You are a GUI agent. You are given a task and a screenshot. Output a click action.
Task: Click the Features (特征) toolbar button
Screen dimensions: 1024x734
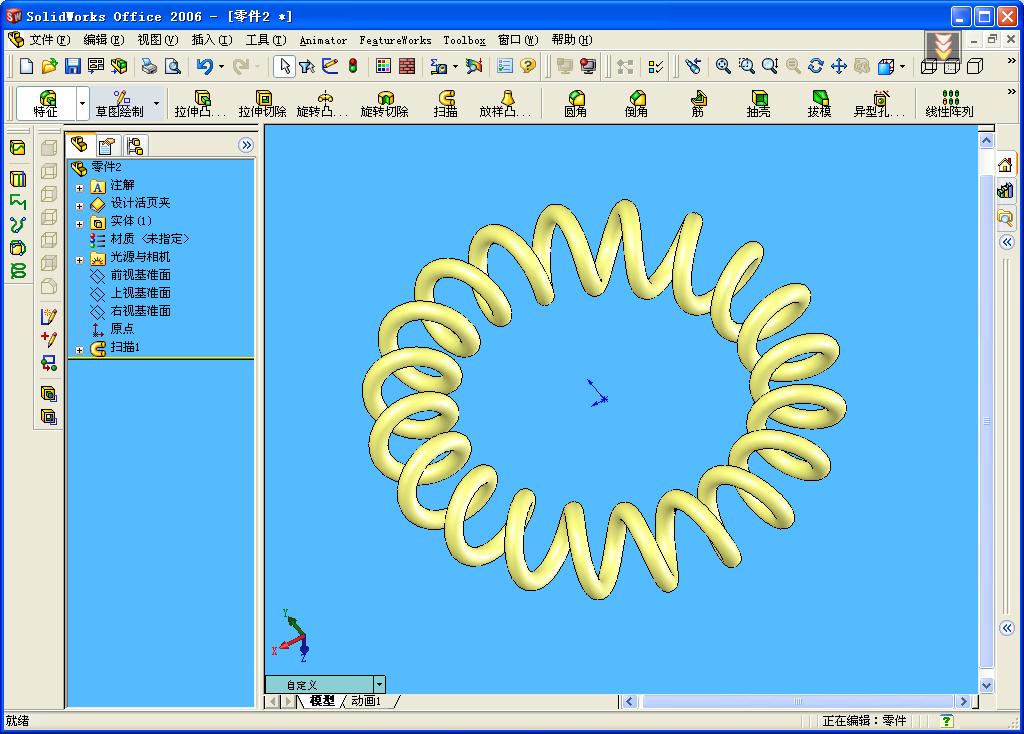tap(46, 104)
